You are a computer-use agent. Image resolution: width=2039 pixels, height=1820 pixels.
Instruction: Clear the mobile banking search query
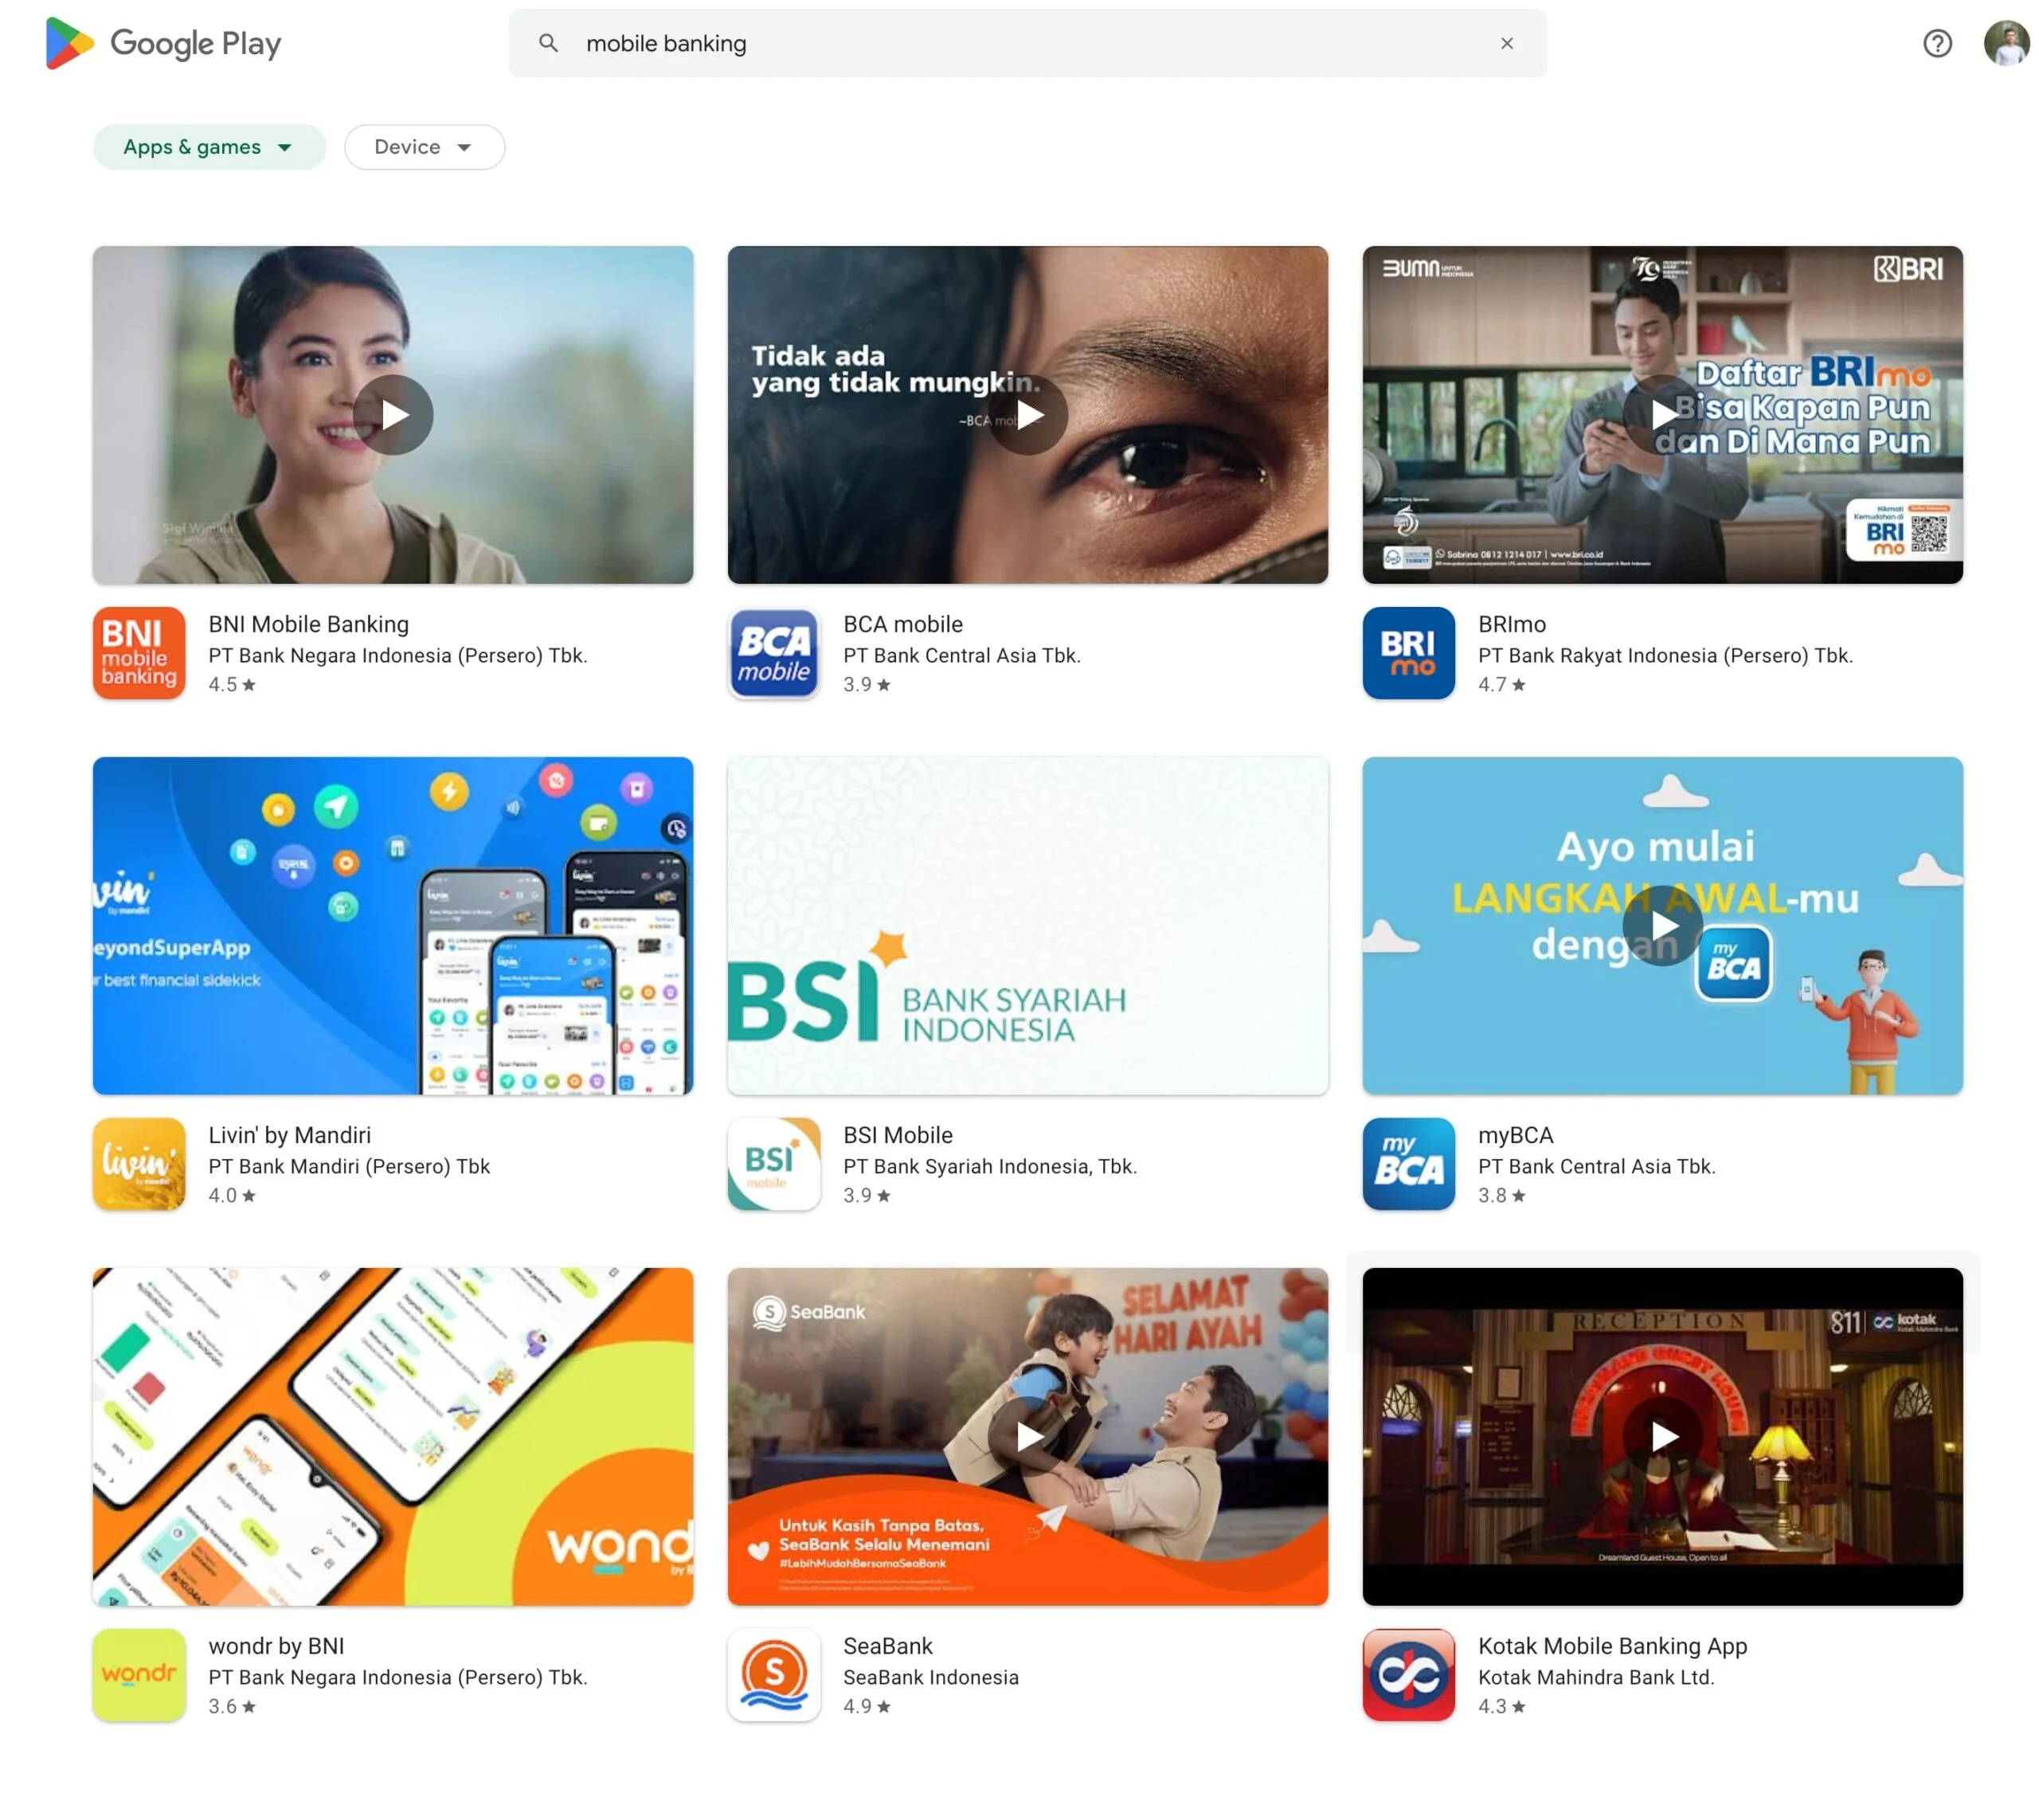coord(1507,43)
